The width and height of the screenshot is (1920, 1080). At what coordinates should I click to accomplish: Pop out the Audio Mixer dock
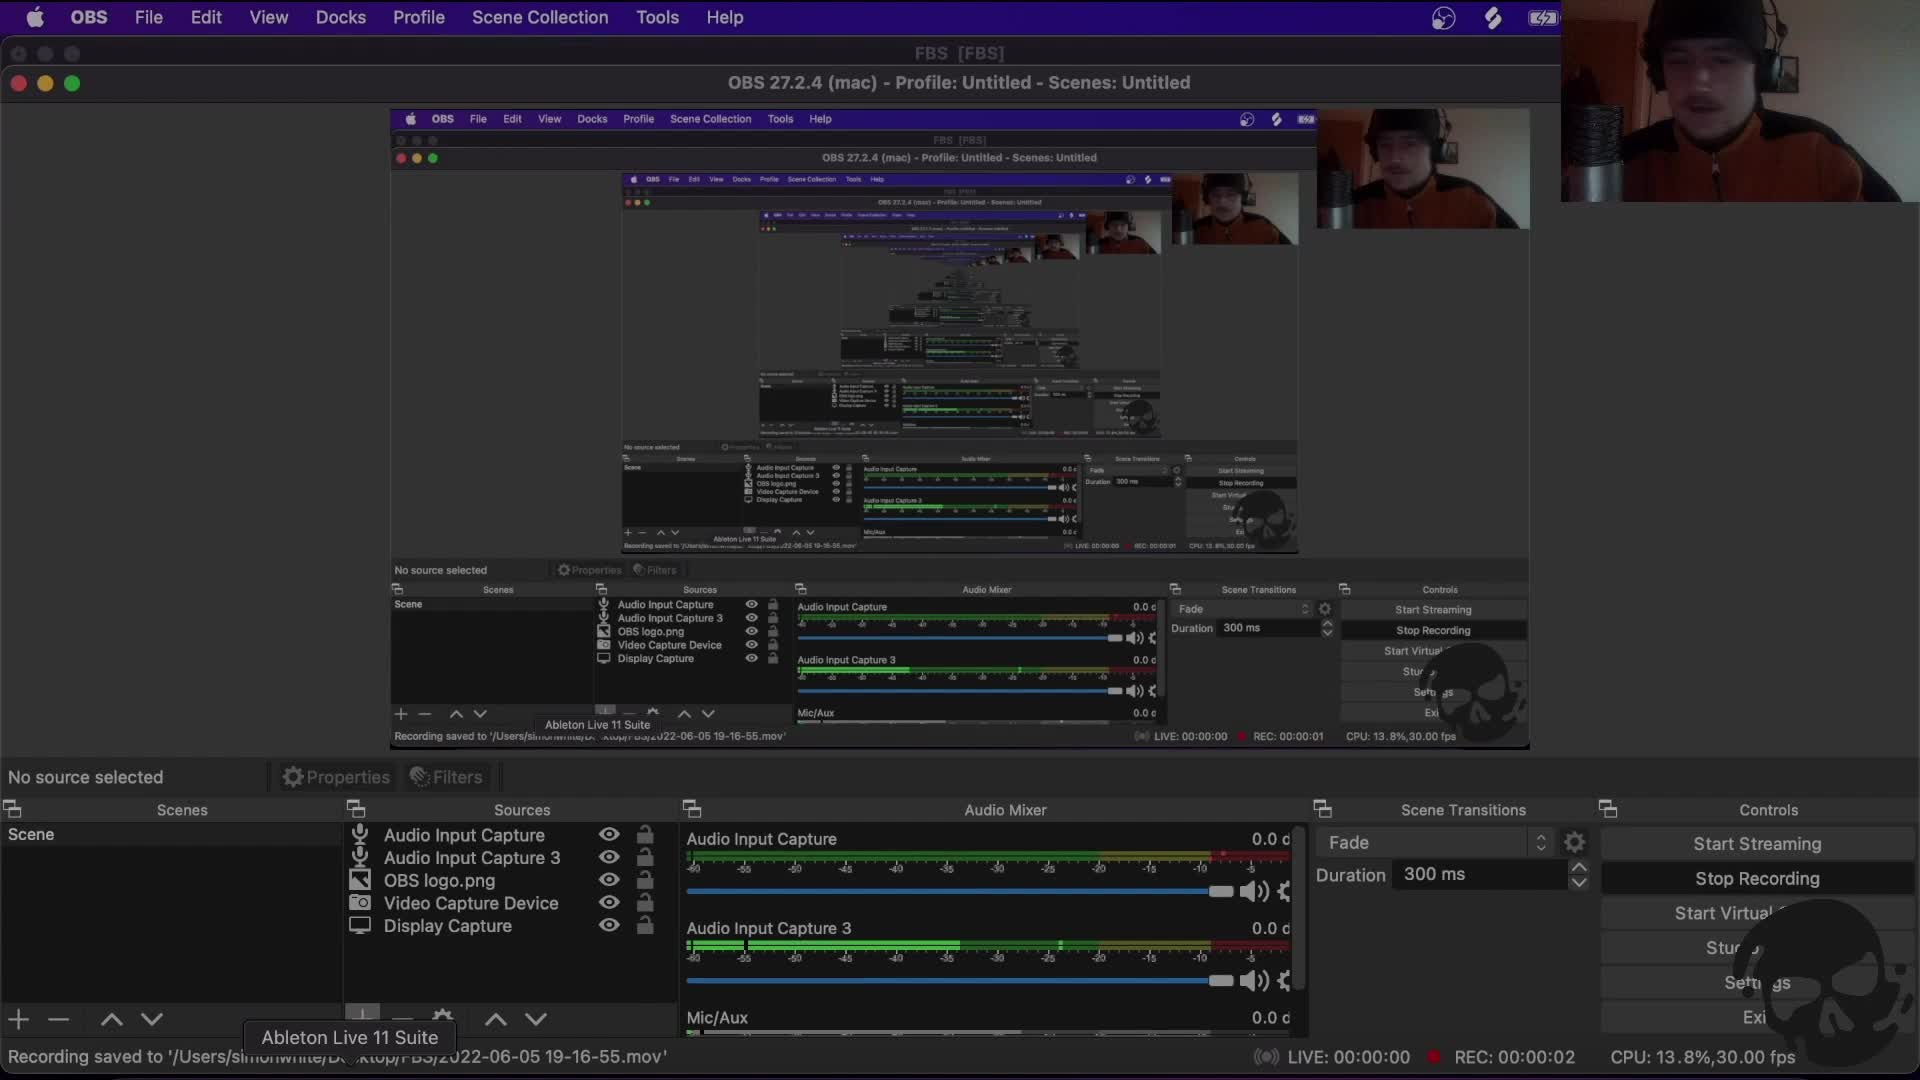pyautogui.click(x=692, y=809)
